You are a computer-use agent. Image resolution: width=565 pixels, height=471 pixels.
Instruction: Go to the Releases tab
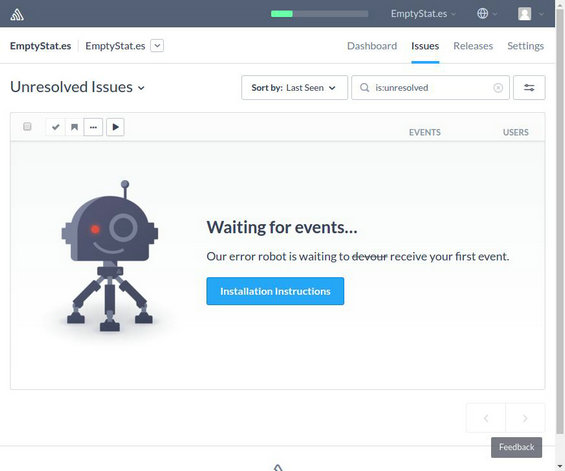click(x=473, y=46)
